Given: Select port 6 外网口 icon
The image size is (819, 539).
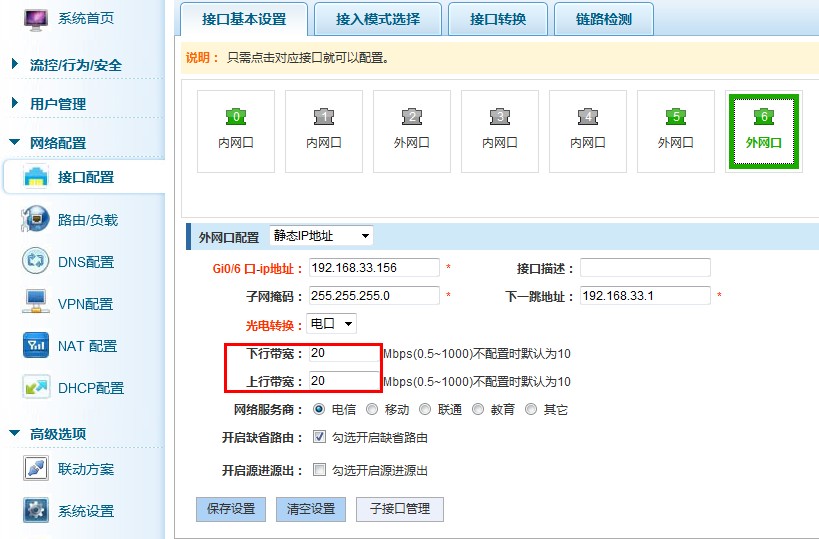Looking at the screenshot, I should pos(764,116).
